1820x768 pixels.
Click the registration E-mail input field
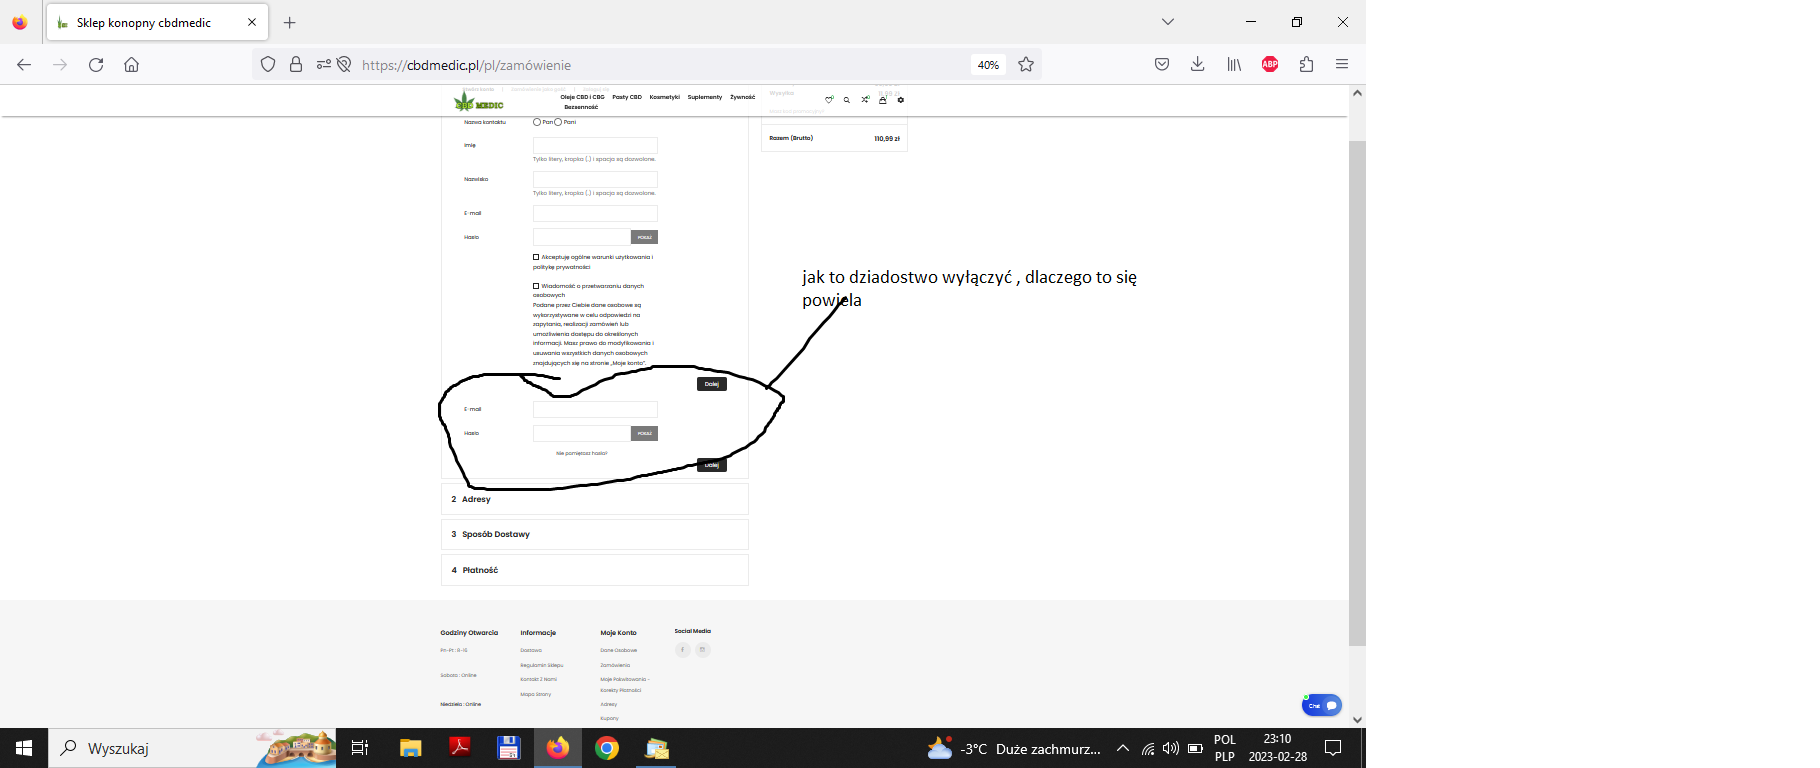pyautogui.click(x=595, y=213)
